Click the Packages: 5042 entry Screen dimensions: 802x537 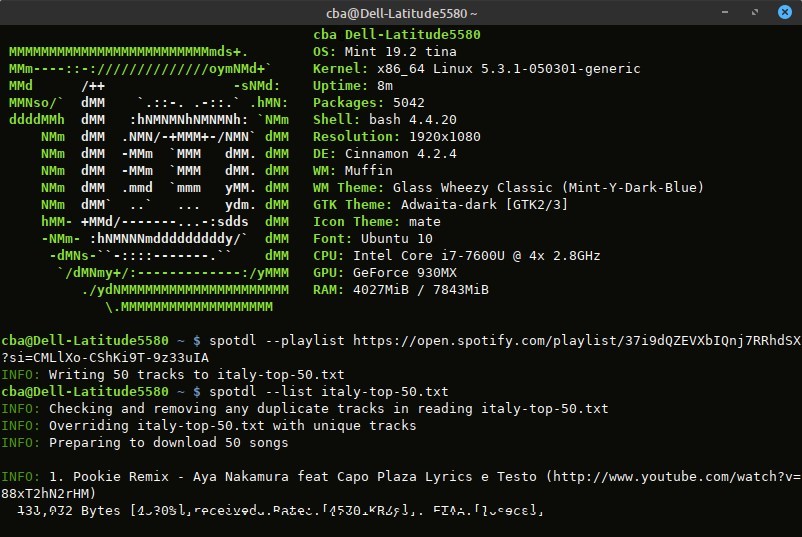[368, 103]
